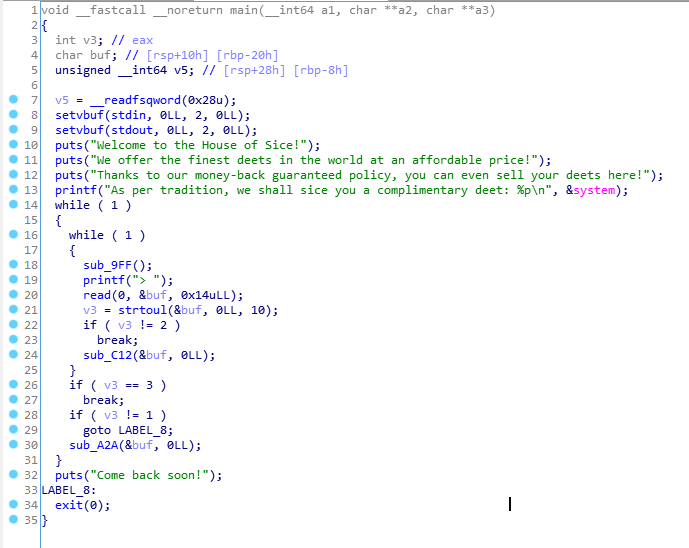Click the "> " prompt string

coord(146,280)
